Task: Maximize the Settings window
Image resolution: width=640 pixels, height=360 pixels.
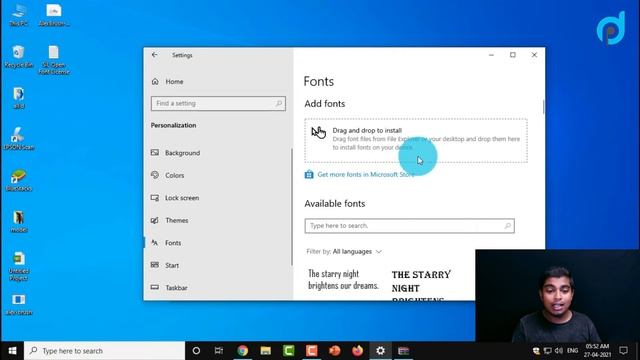Action: [x=513, y=55]
